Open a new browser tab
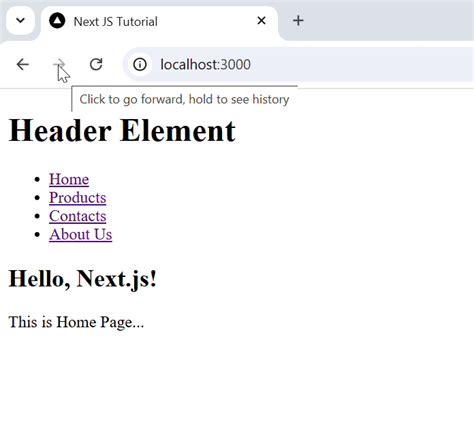This screenshot has width=474, height=445. (x=298, y=21)
